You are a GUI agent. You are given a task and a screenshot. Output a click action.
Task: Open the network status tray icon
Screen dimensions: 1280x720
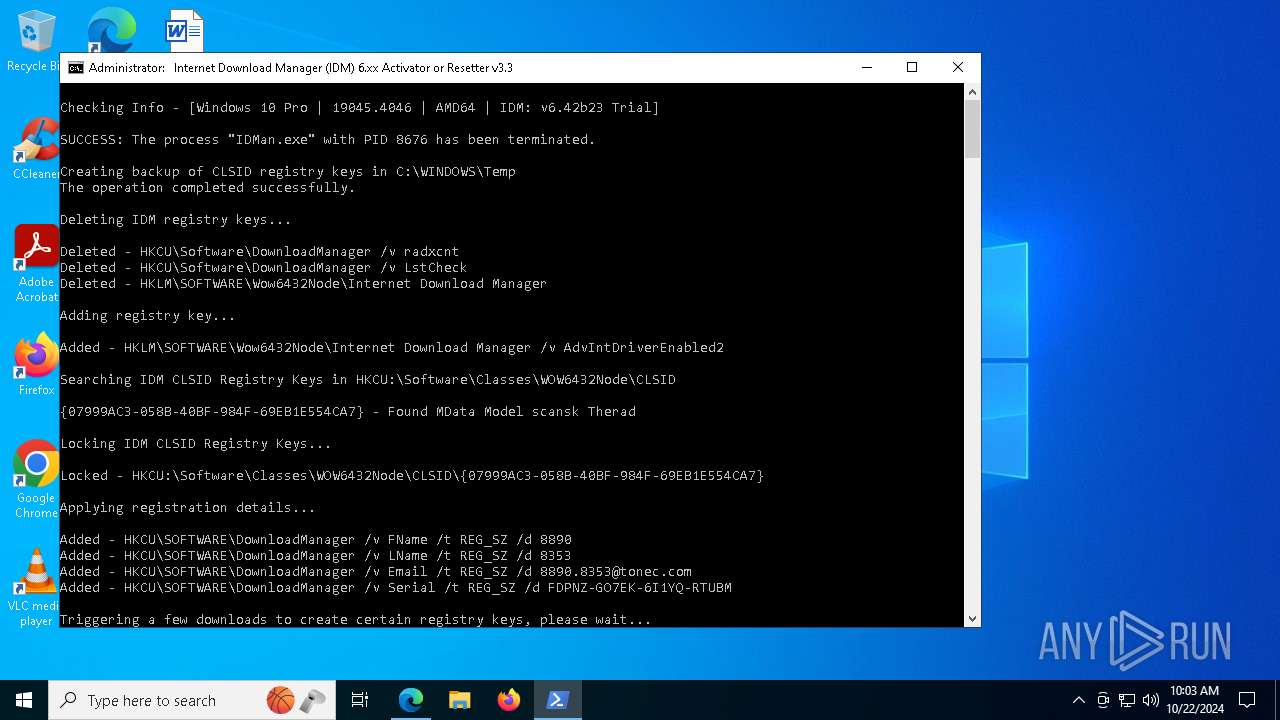[1127, 700]
